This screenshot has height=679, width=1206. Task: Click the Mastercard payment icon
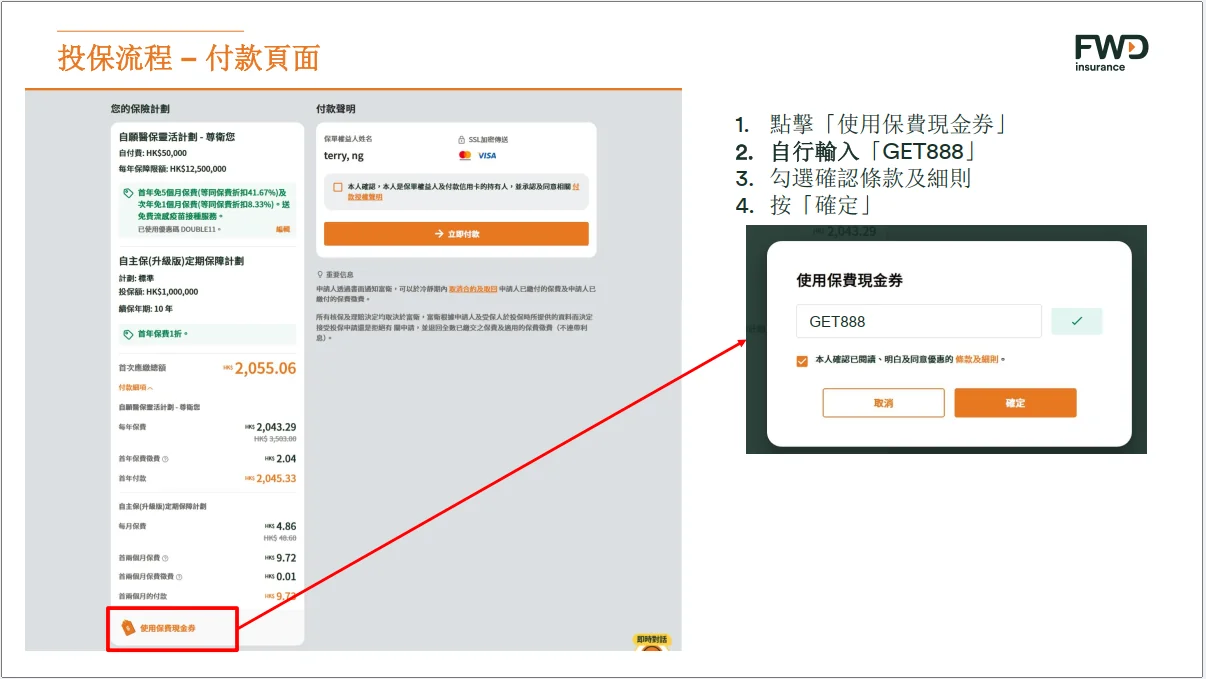coord(464,156)
